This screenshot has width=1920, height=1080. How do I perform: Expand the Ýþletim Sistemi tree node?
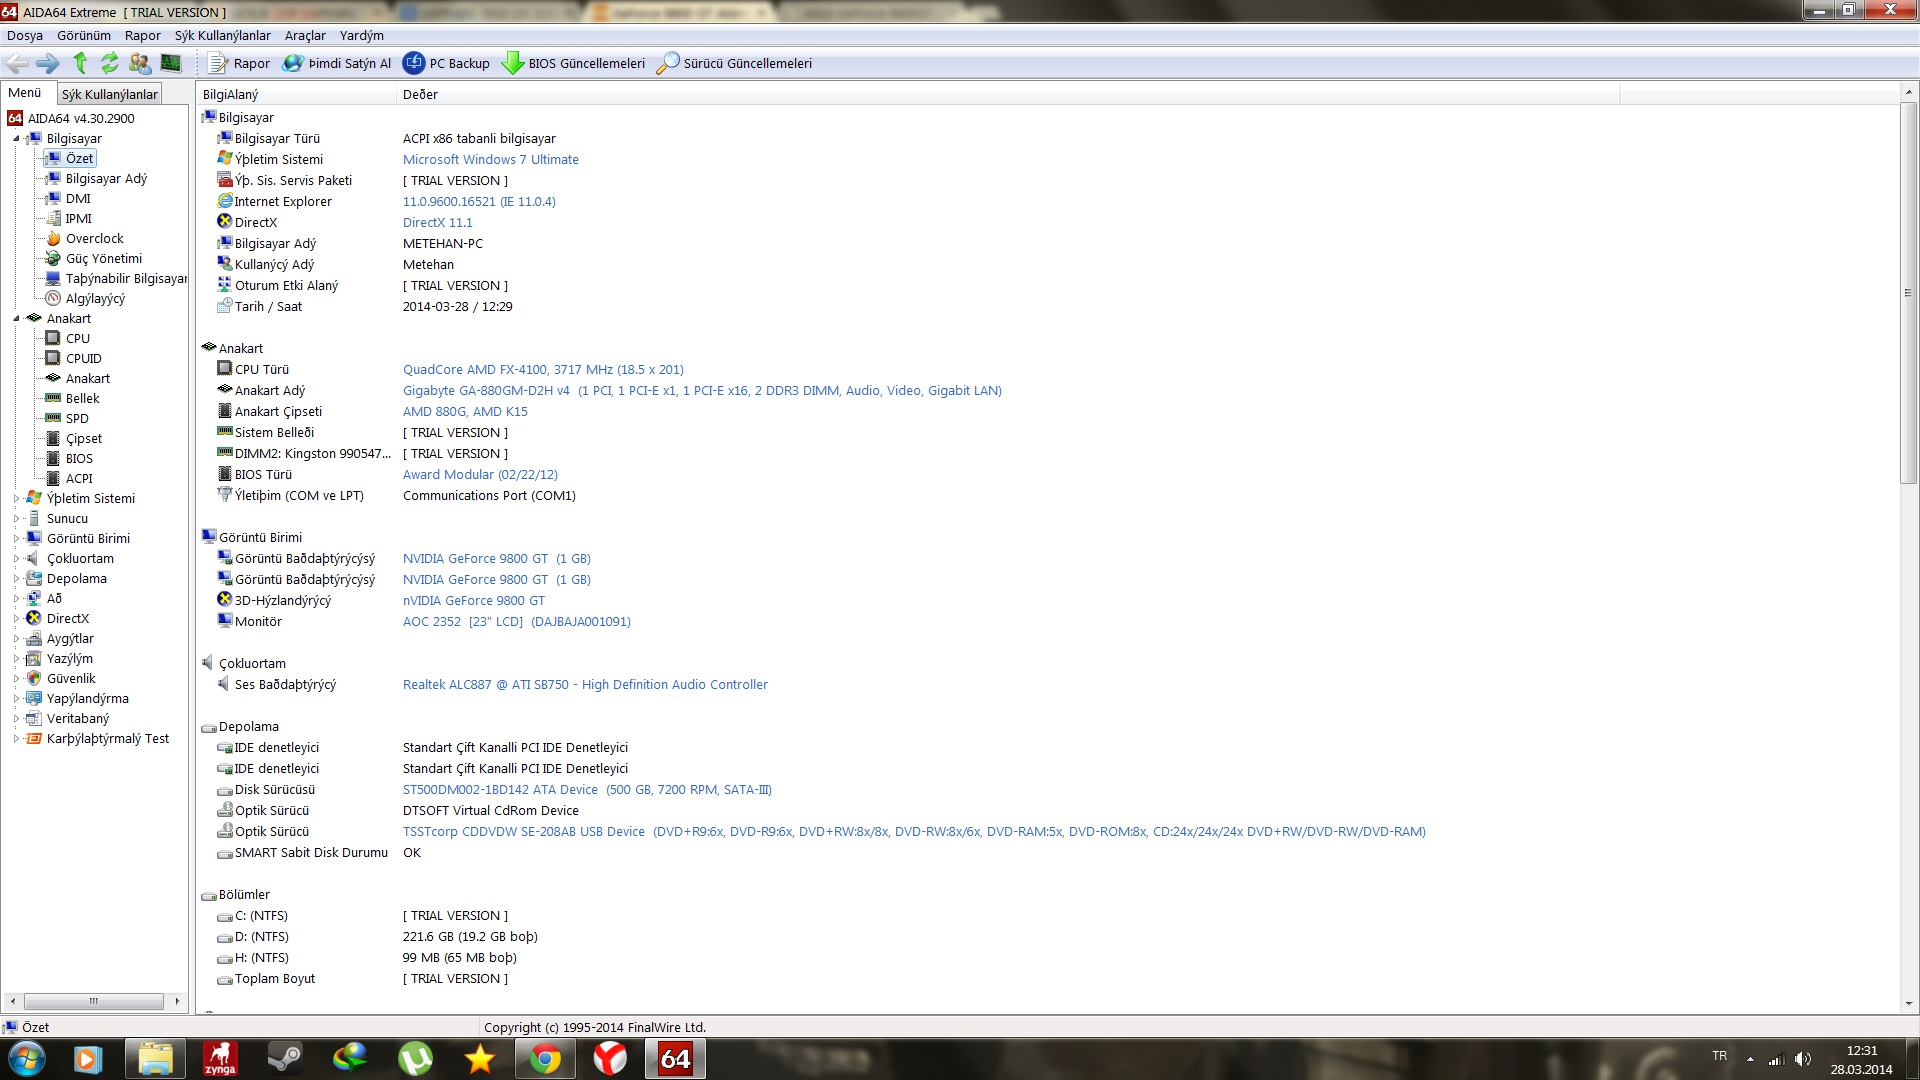tap(16, 499)
